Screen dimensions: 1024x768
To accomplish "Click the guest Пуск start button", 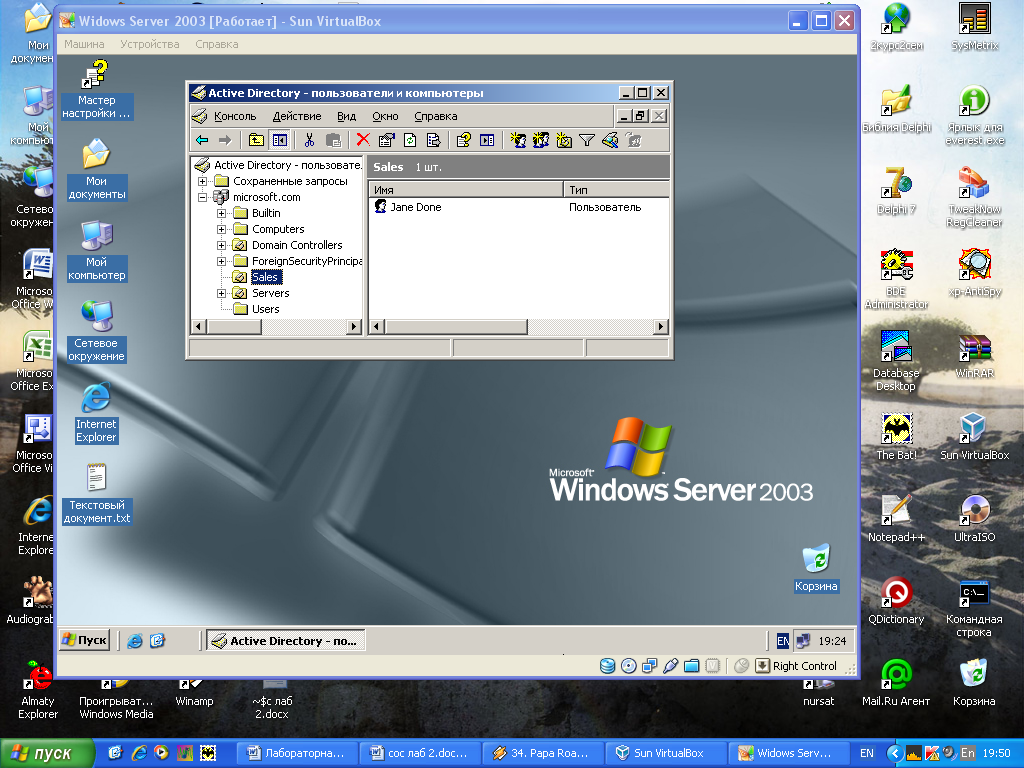I will pos(84,640).
